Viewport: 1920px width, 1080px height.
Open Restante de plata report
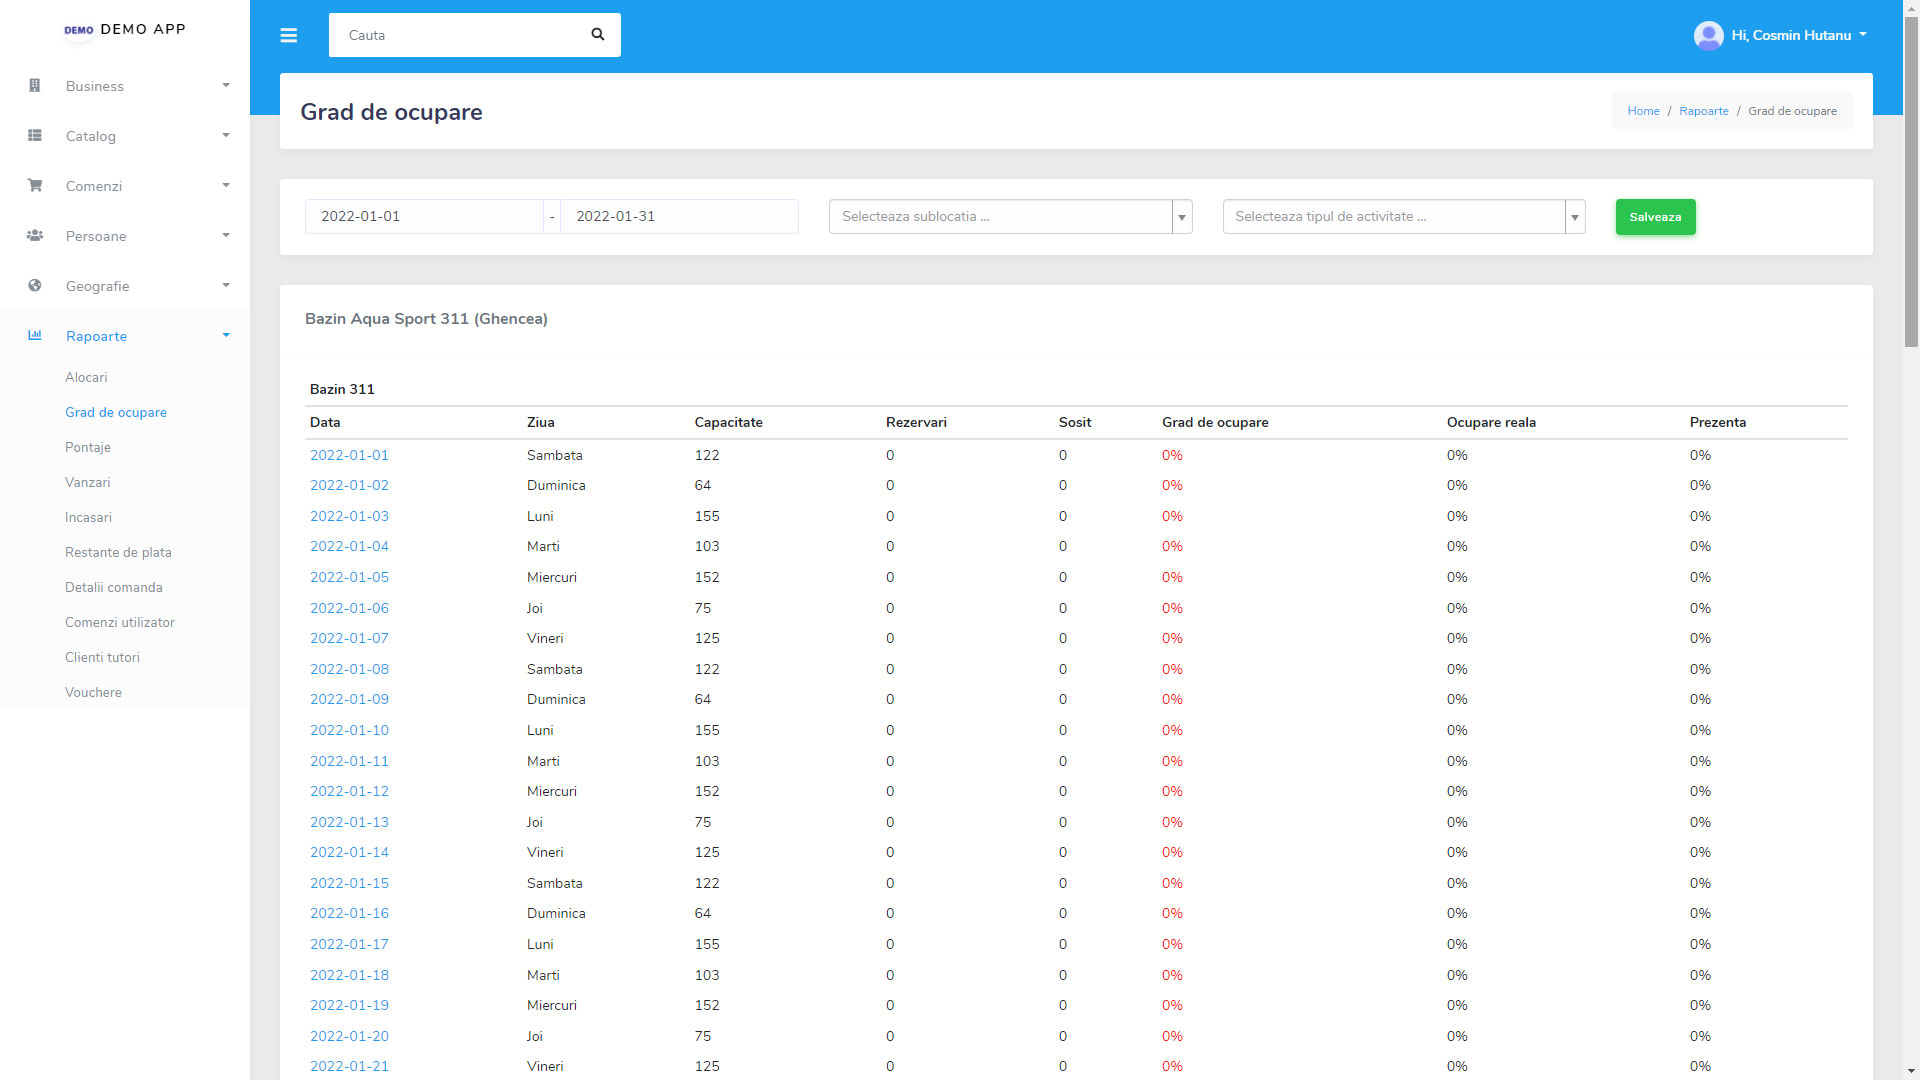click(x=118, y=553)
